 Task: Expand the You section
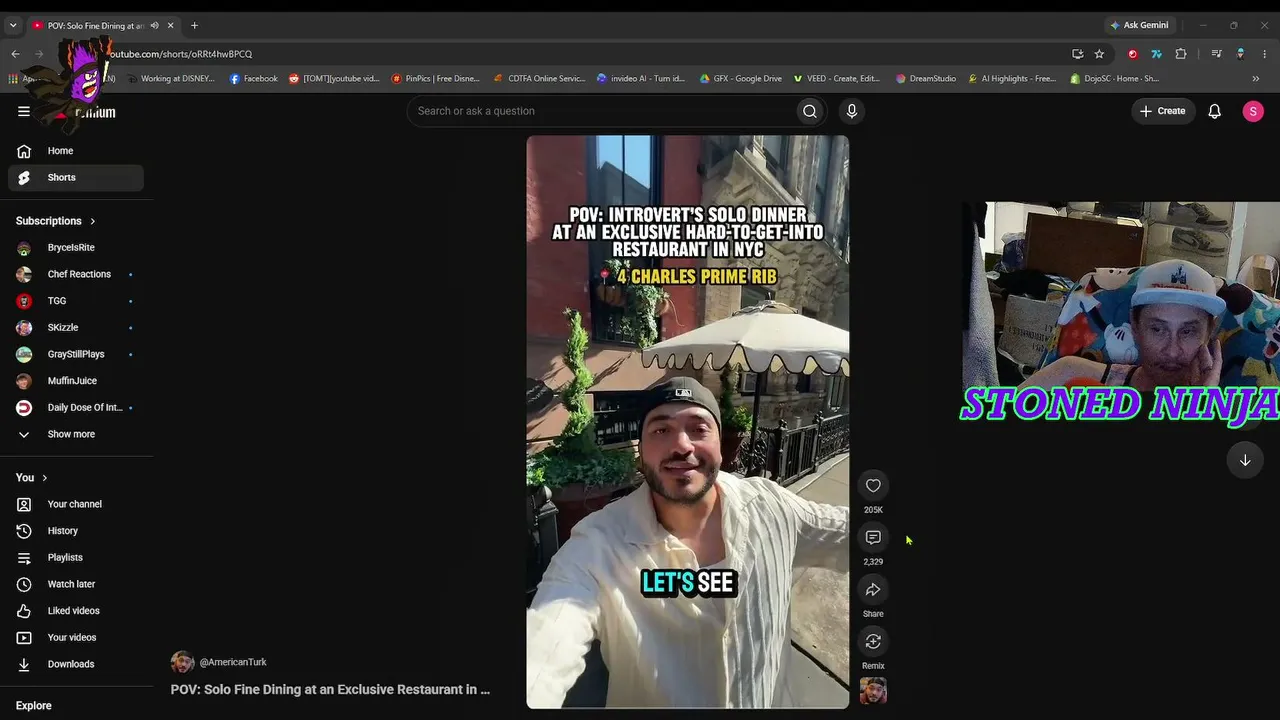point(32,478)
